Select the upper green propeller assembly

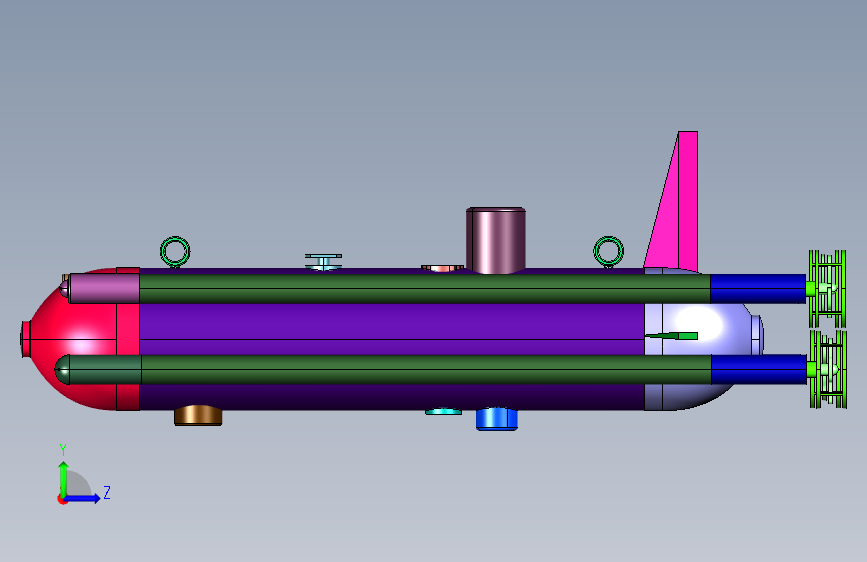827,289
